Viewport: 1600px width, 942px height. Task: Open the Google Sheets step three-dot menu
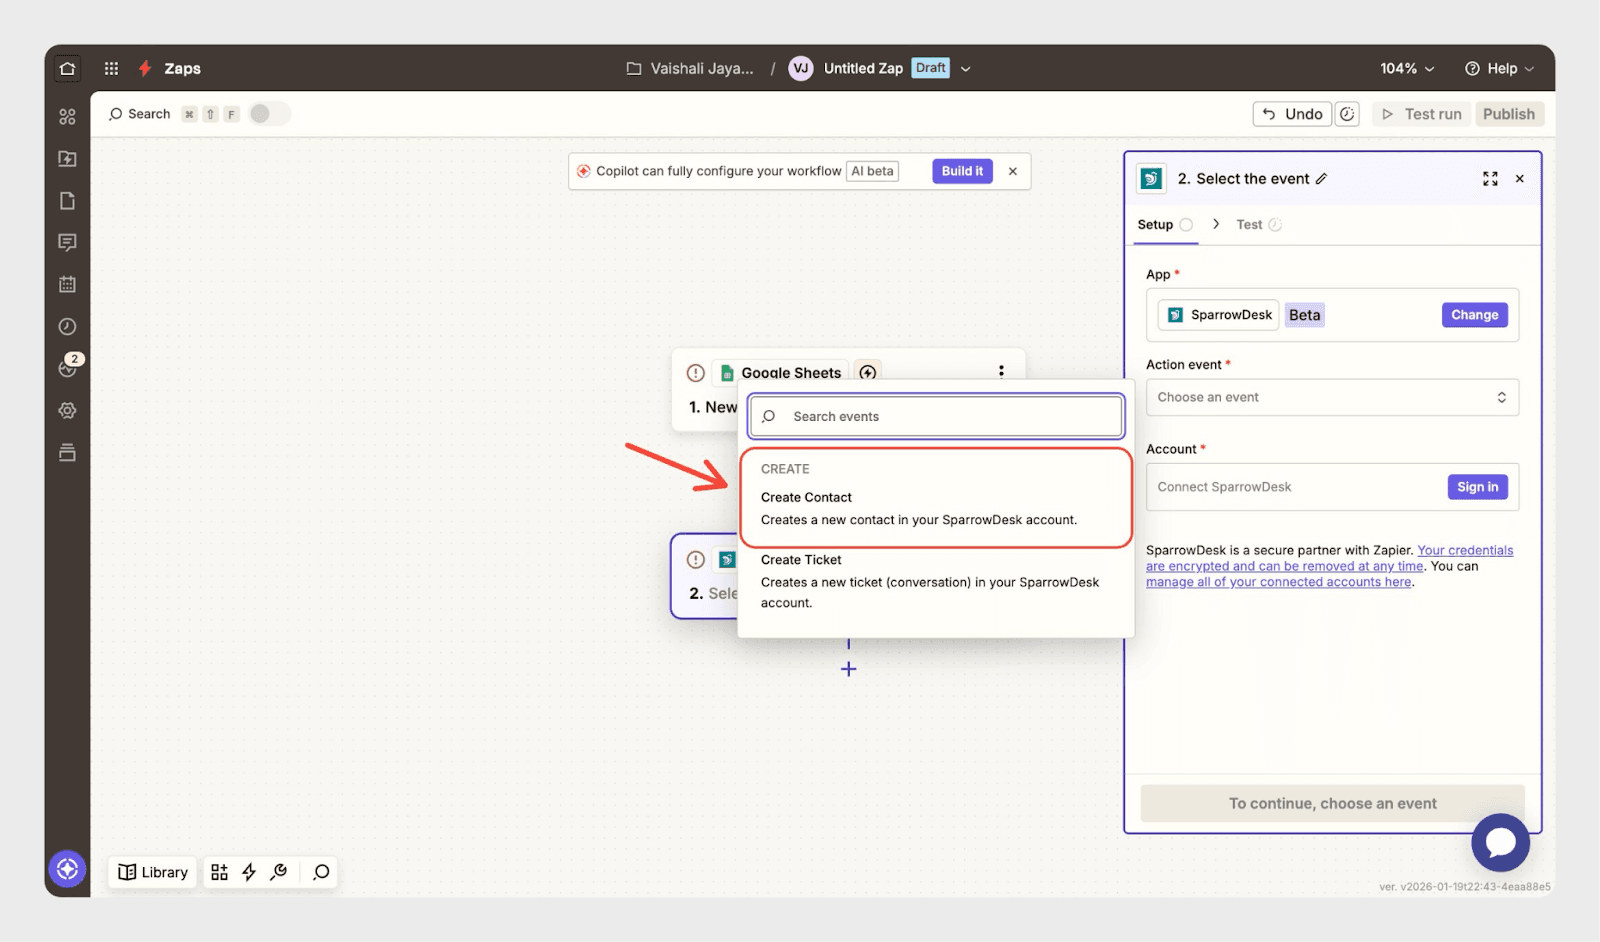pos(1001,372)
